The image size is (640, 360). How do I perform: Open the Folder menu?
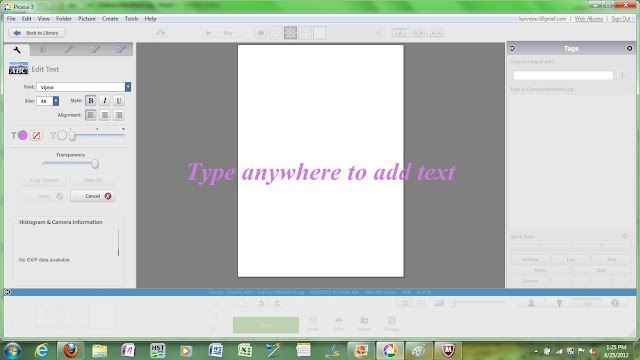click(x=64, y=19)
